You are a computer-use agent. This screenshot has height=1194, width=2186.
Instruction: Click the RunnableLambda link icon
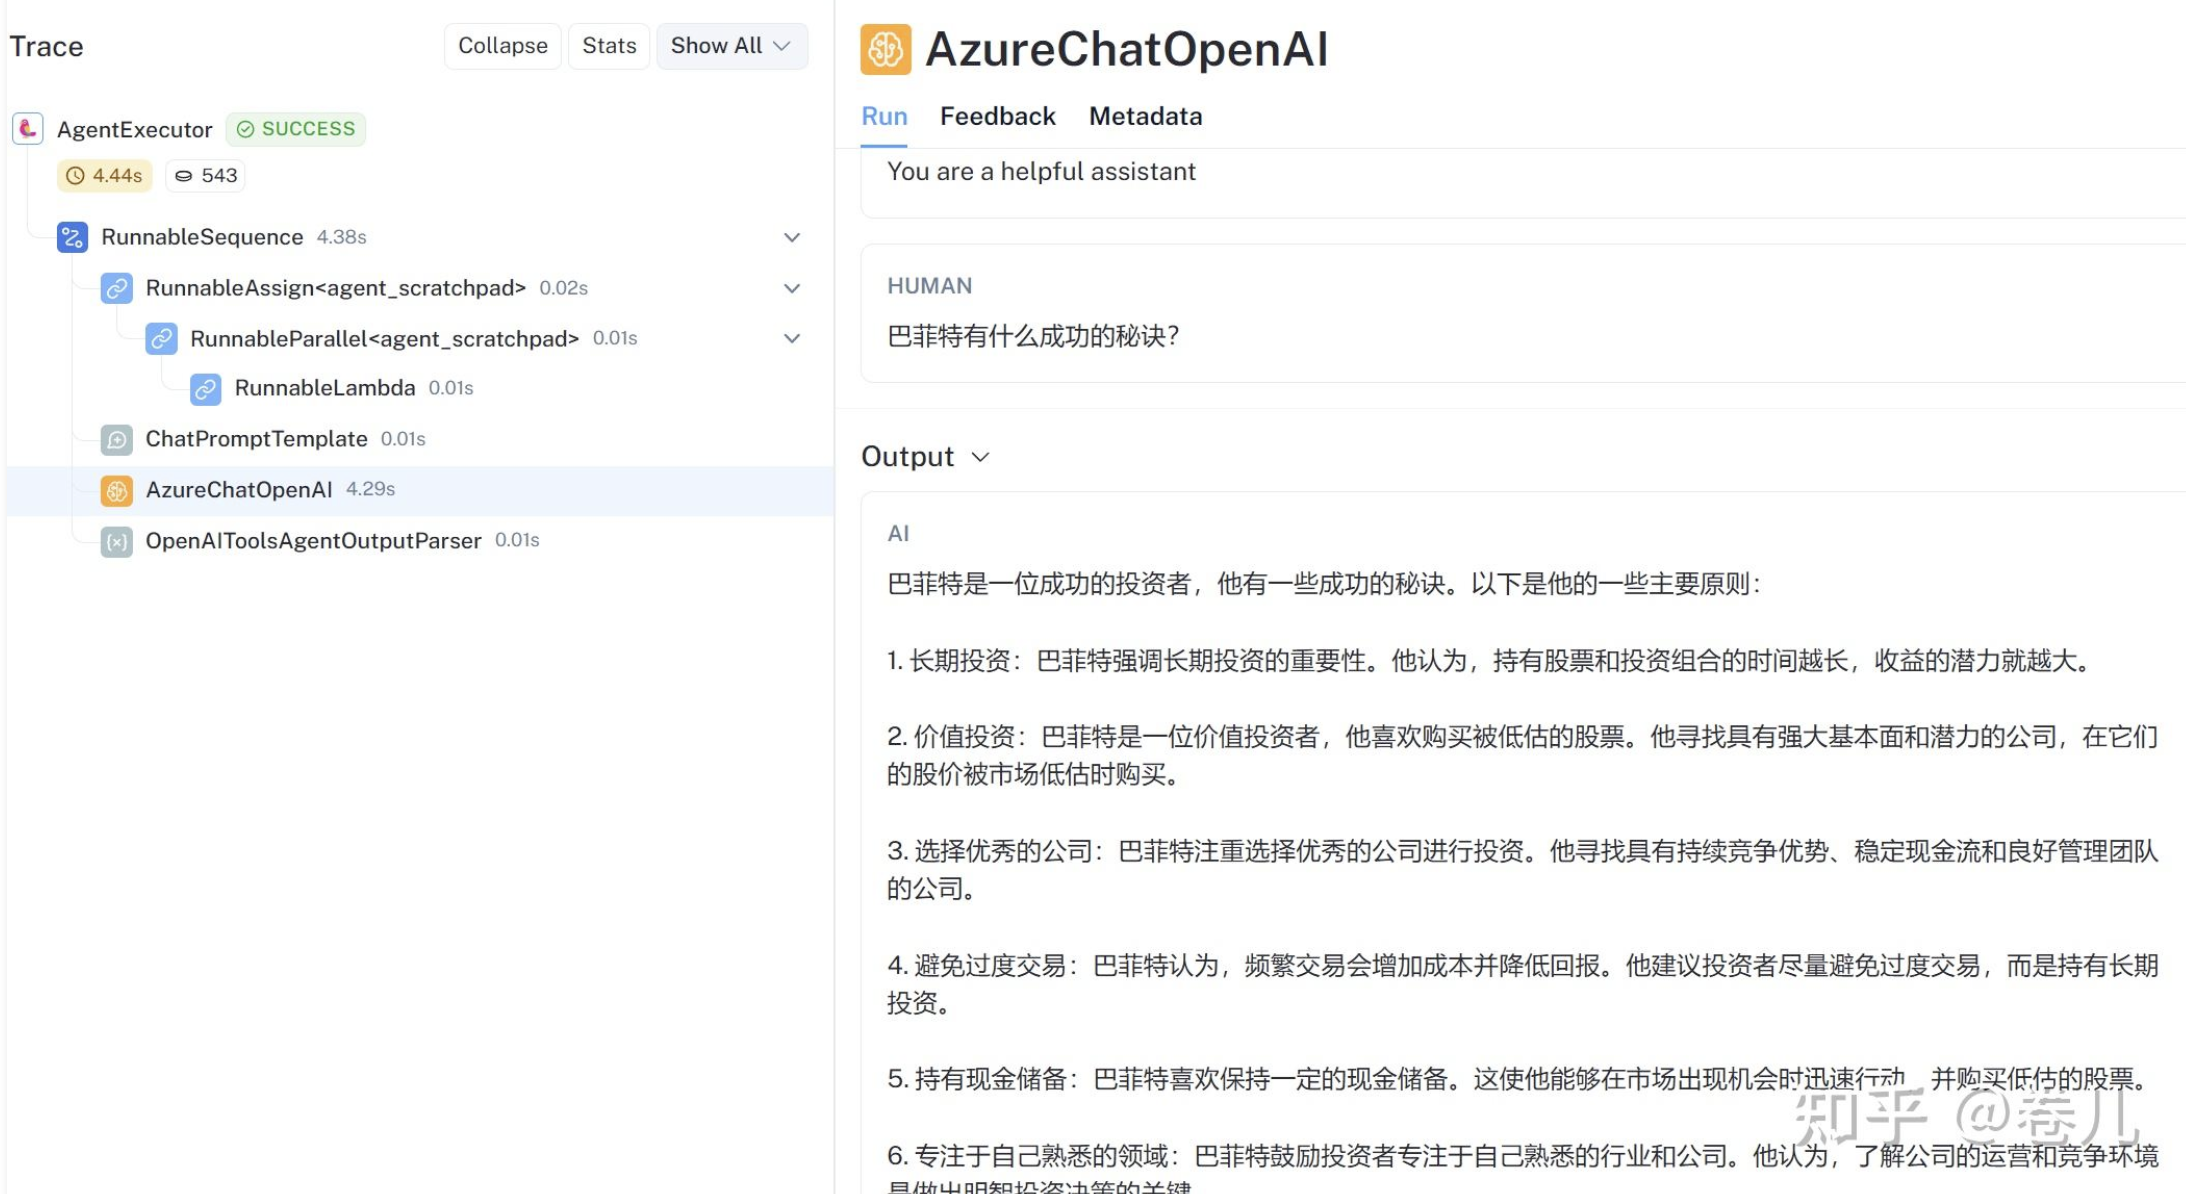coord(206,388)
